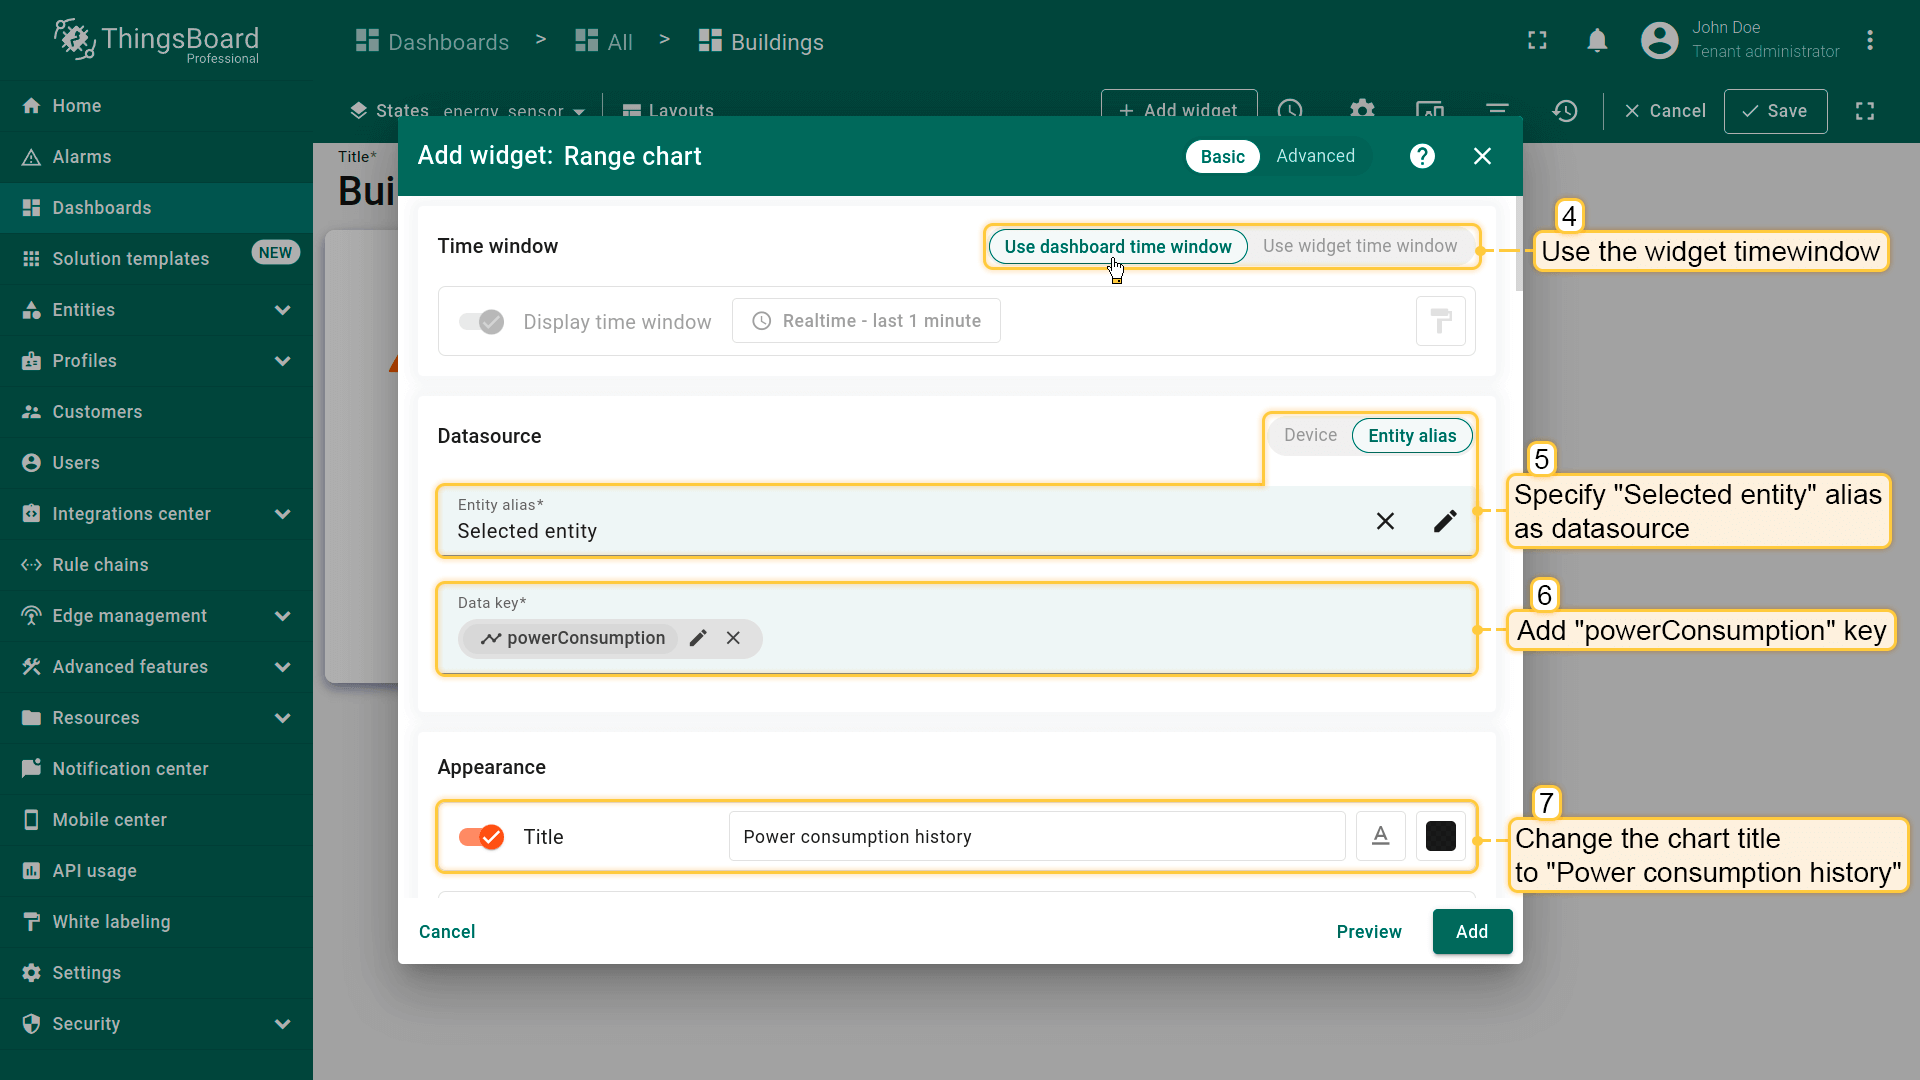Open notifications bell icon
1920x1080 pixels.
point(1597,41)
